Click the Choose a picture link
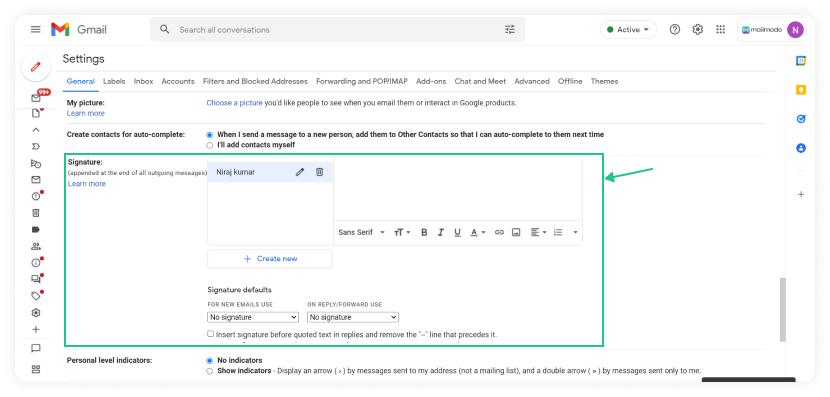Viewport: 830px width, 397px height. pos(234,103)
